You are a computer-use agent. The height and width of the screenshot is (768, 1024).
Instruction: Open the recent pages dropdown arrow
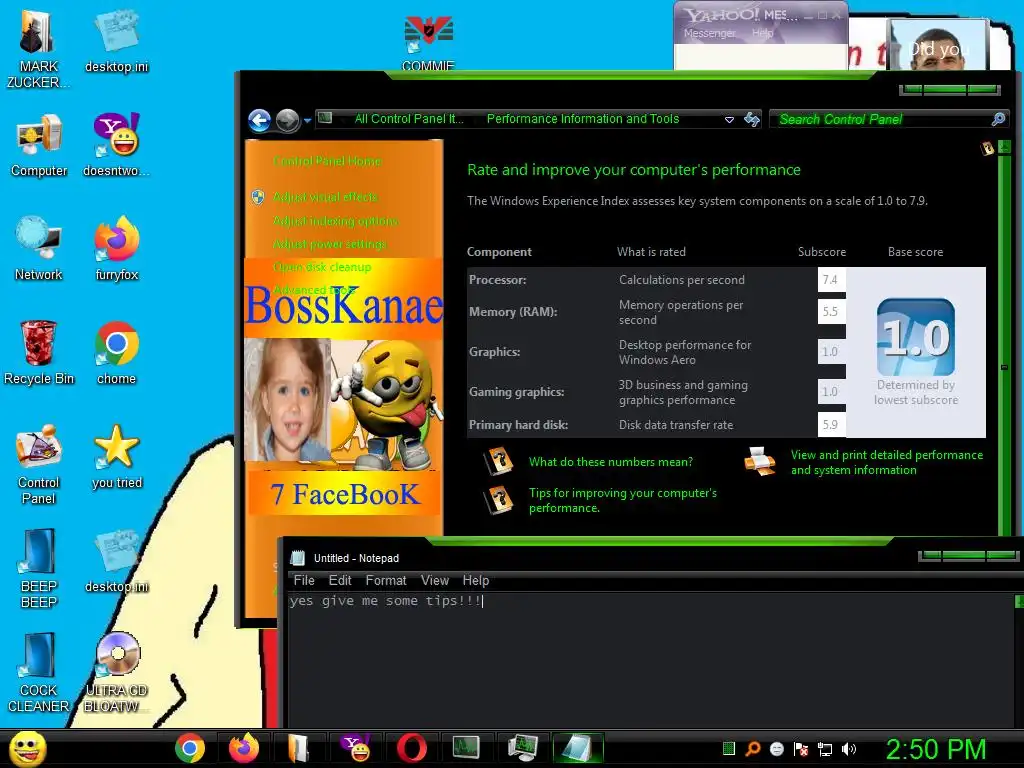tap(307, 121)
